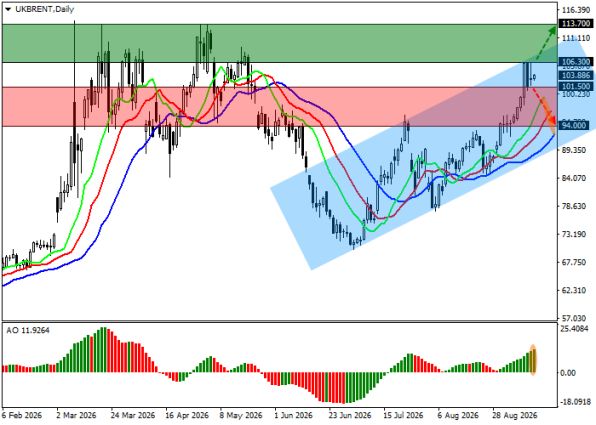This screenshot has width=596, height=425.
Task: Click the 73.190 price axis value
Action: [x=574, y=234]
